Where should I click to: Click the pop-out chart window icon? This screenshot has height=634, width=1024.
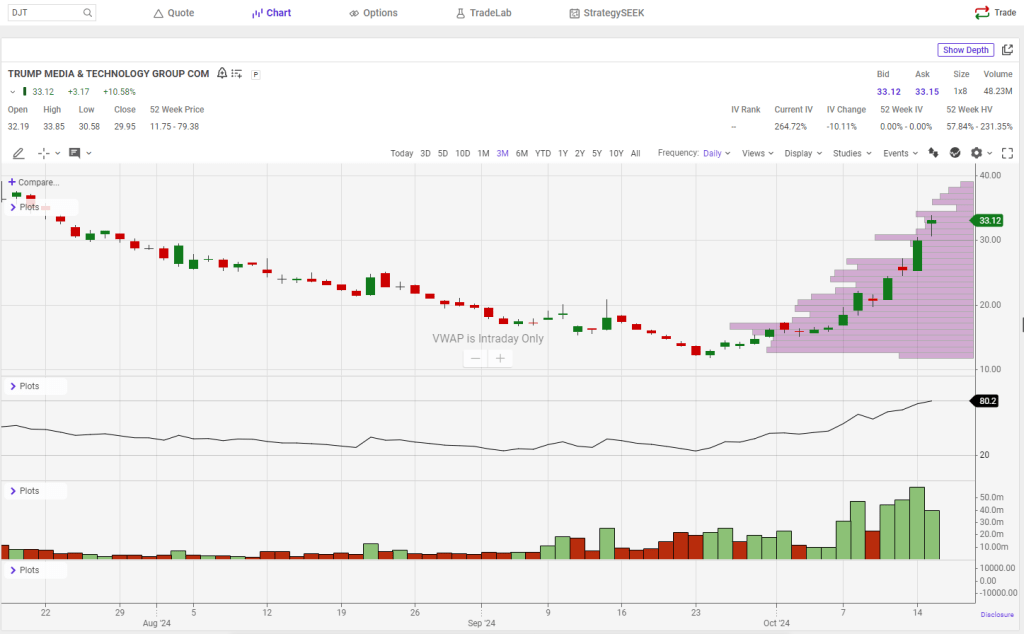click(1007, 50)
